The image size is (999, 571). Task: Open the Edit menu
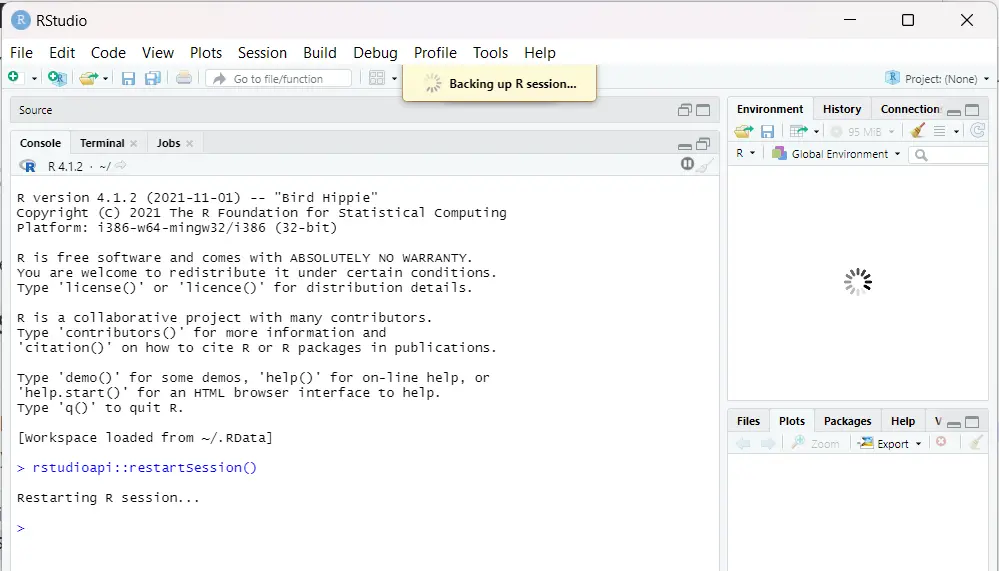62,53
